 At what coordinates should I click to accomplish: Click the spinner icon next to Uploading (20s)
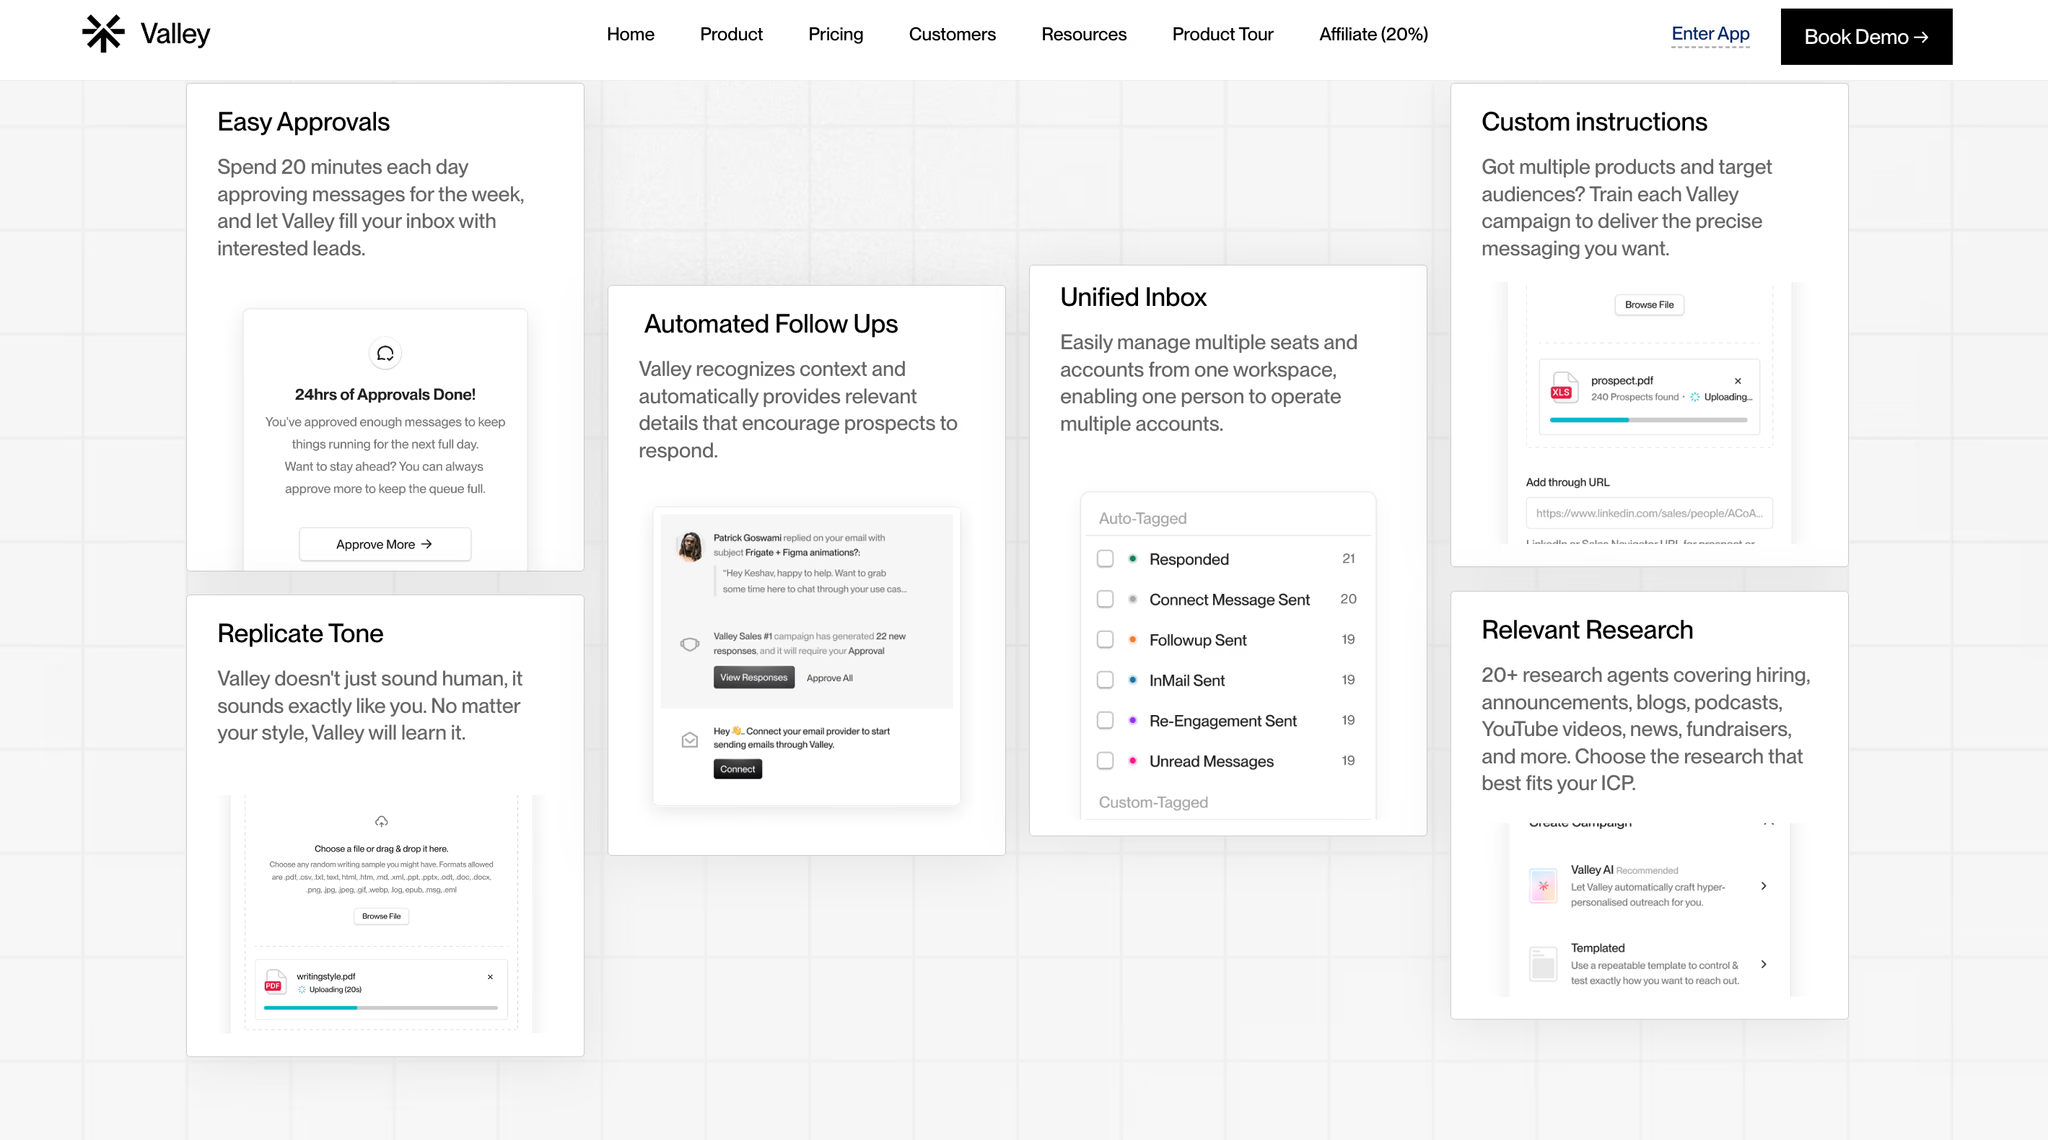tap(302, 990)
